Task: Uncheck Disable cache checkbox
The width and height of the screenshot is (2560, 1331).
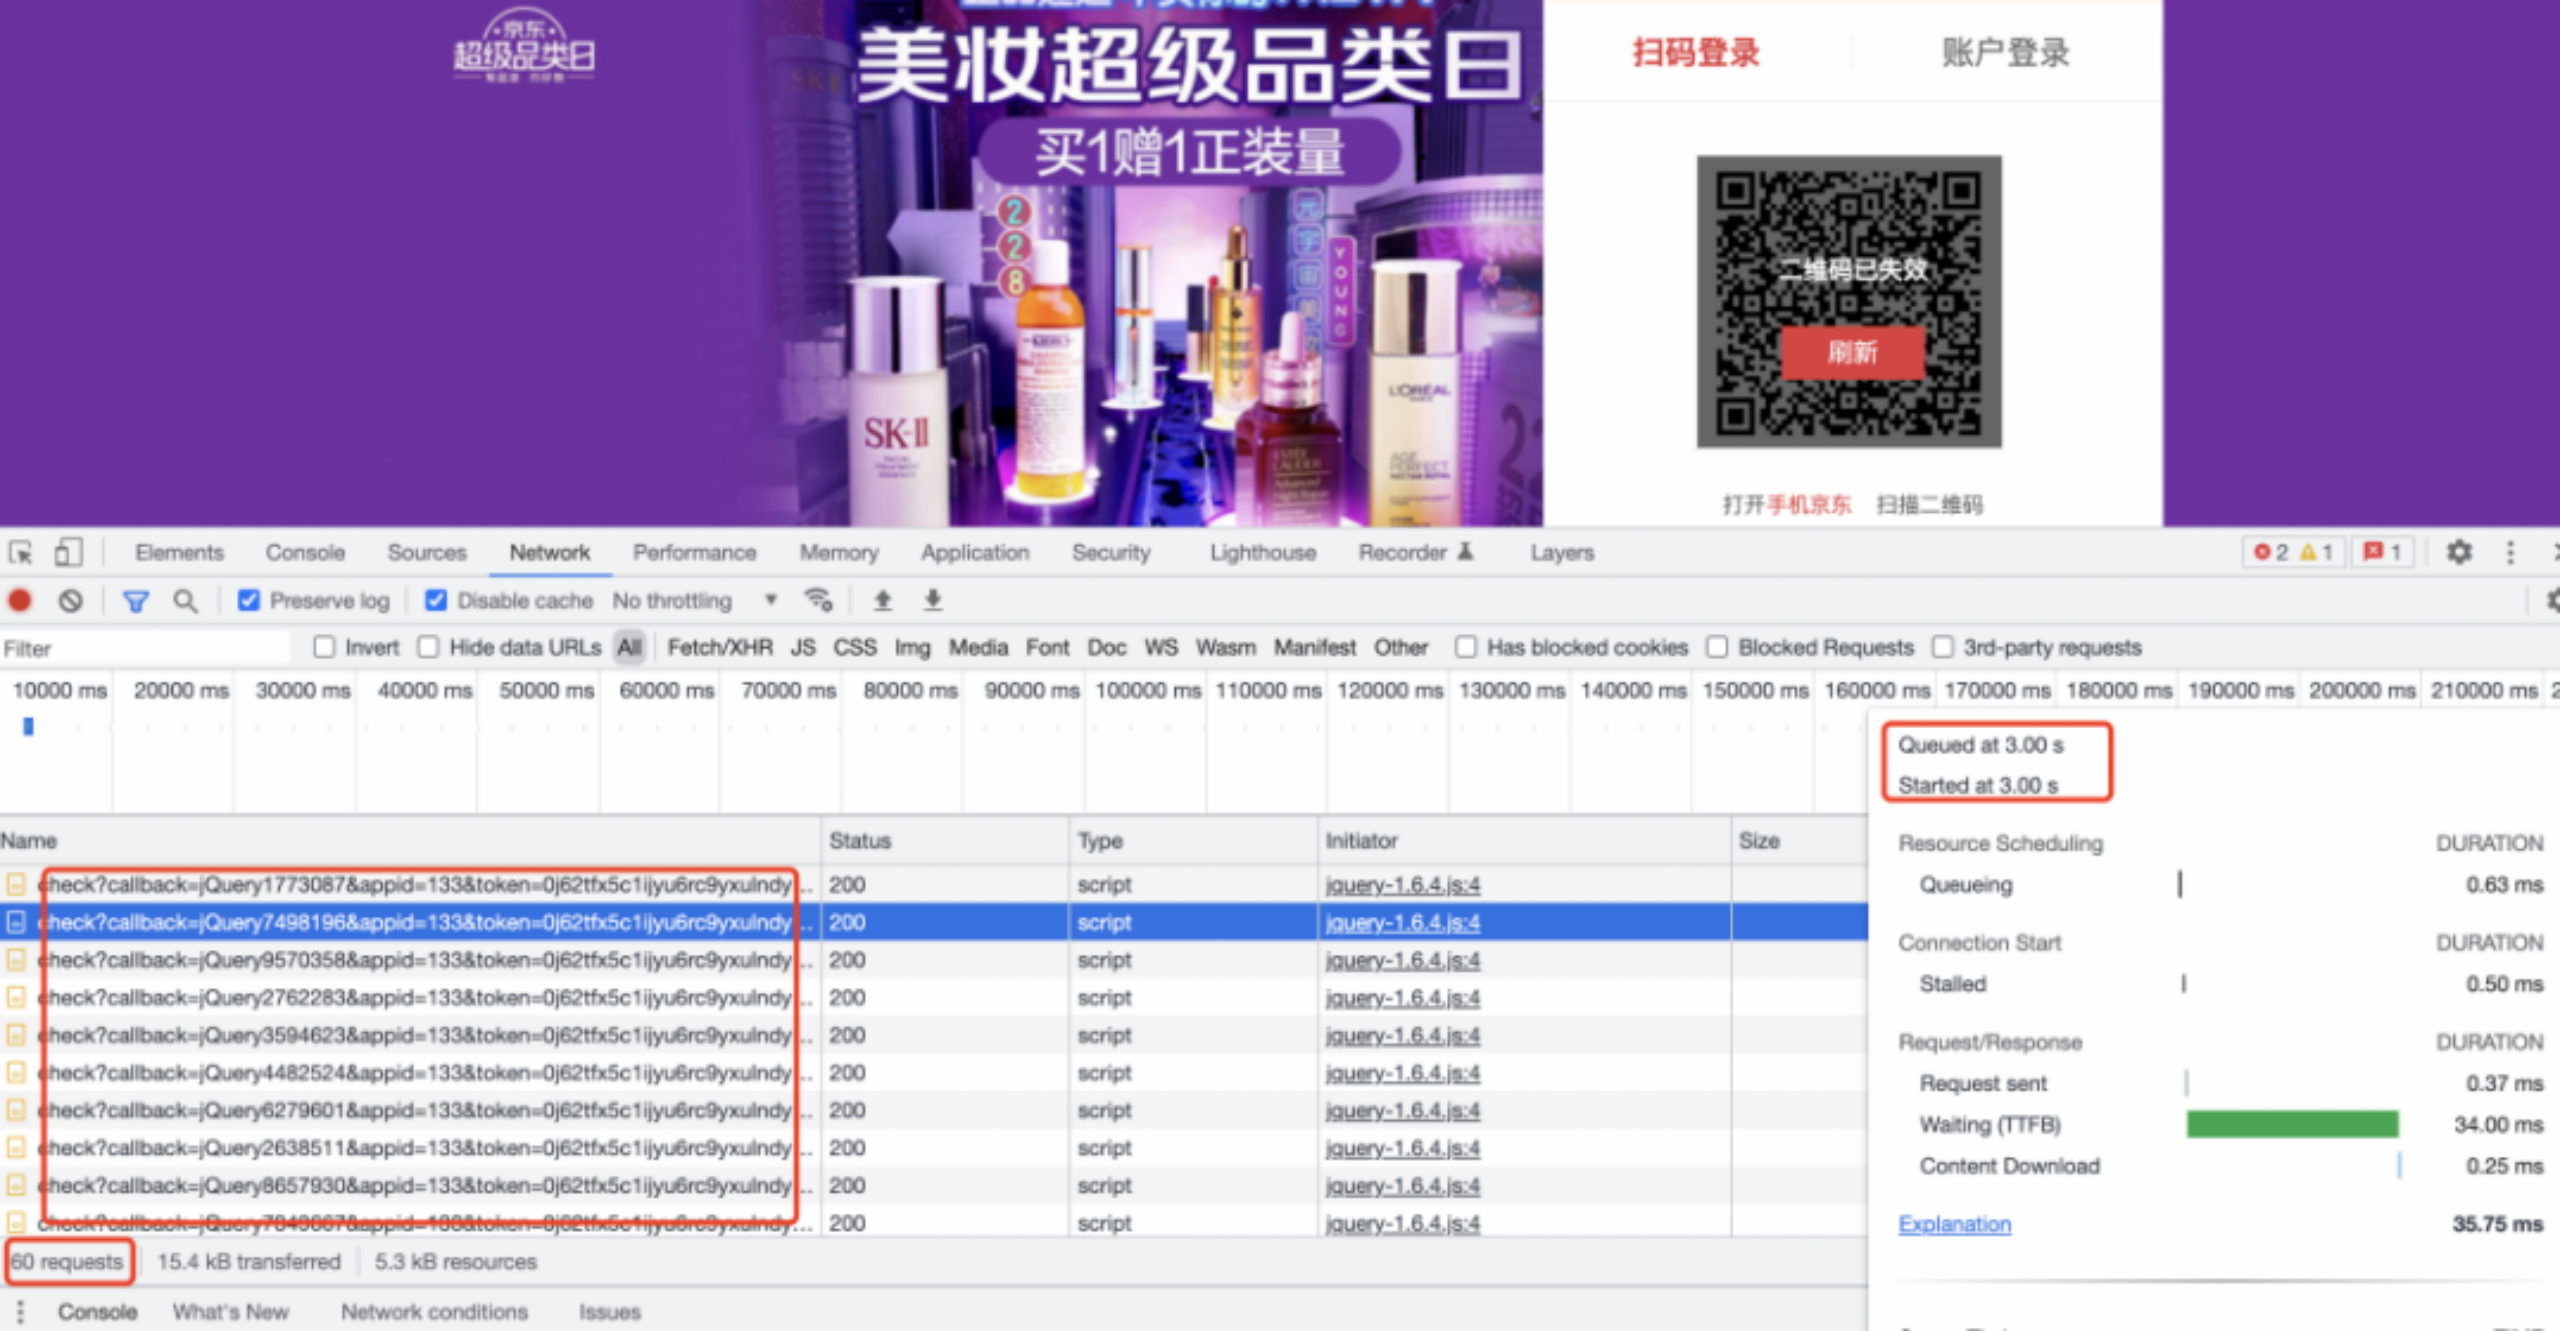Action: (436, 600)
